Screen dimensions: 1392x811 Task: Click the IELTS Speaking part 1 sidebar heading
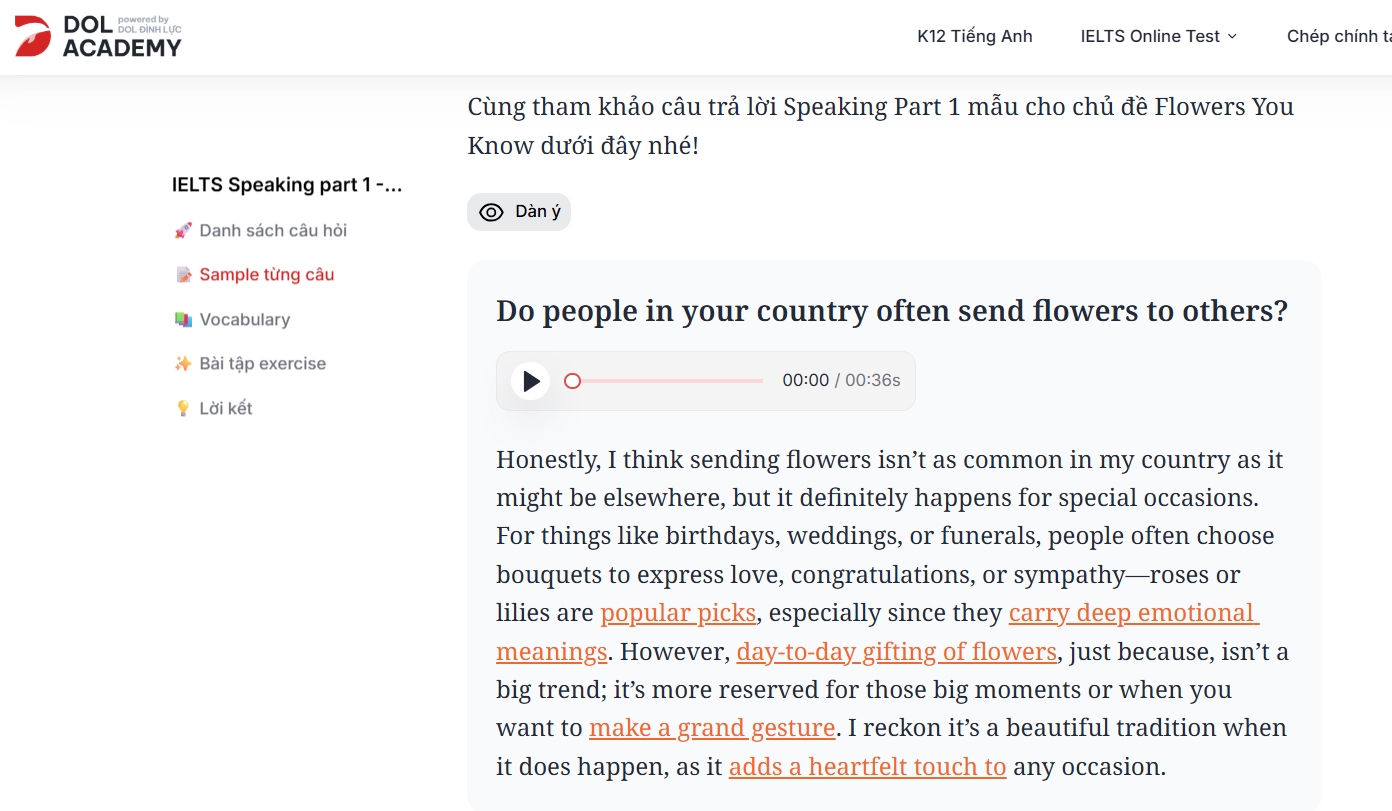click(287, 185)
